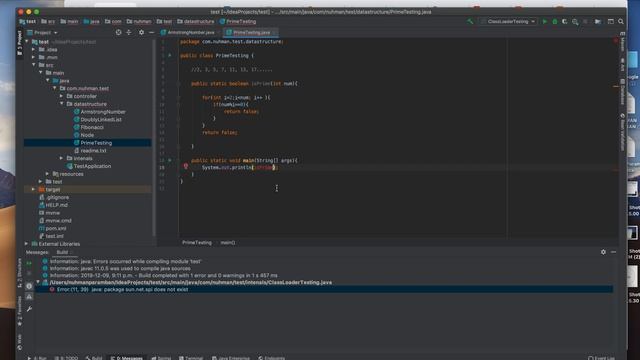Expand the target folder node

click(34, 189)
